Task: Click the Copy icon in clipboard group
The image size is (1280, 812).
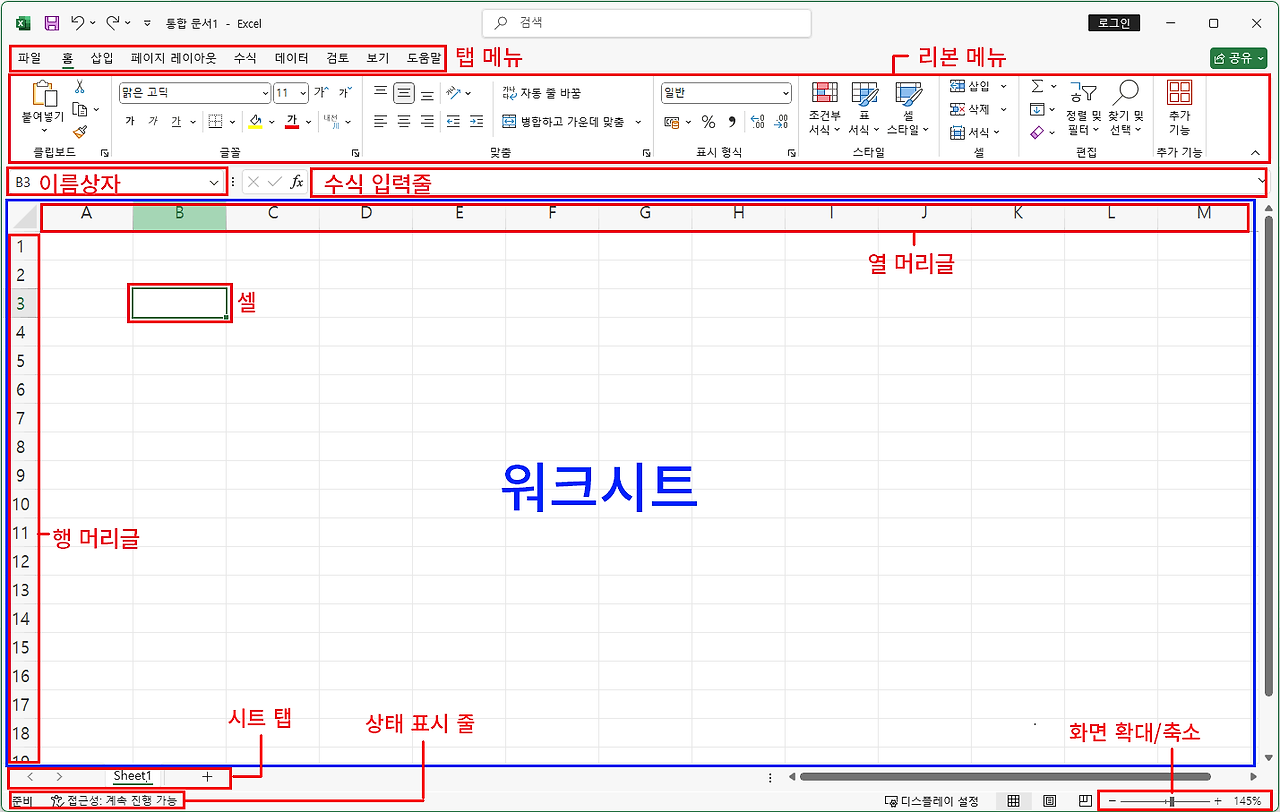Action: (x=79, y=109)
